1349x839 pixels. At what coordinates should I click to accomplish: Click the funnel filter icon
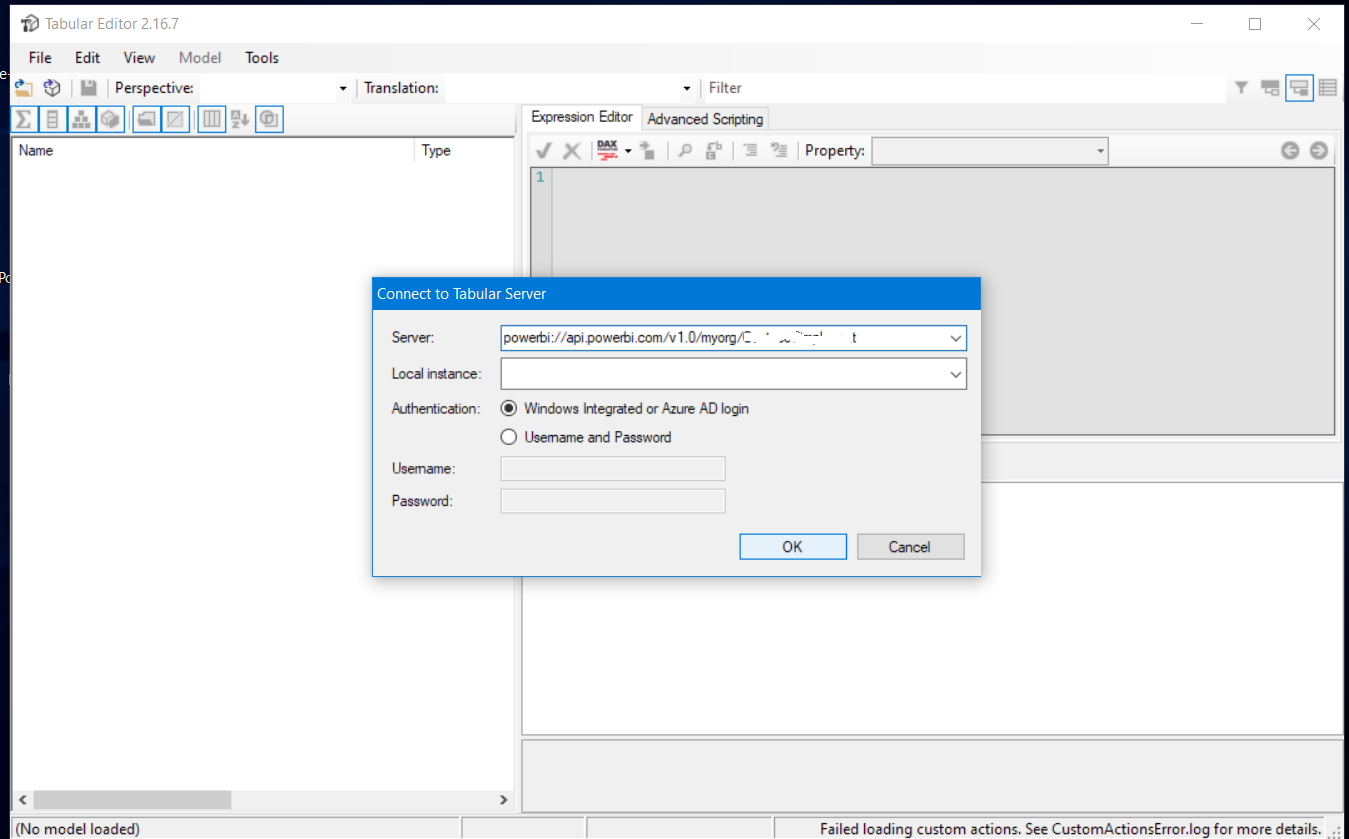pyautogui.click(x=1241, y=88)
